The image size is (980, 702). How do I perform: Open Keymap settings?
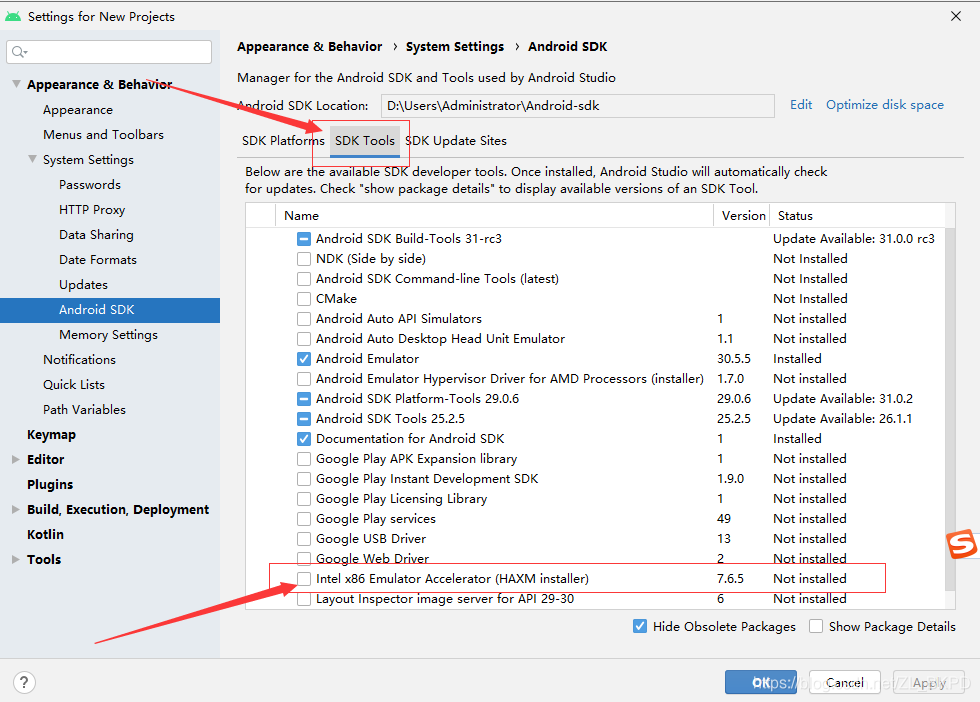coord(51,435)
